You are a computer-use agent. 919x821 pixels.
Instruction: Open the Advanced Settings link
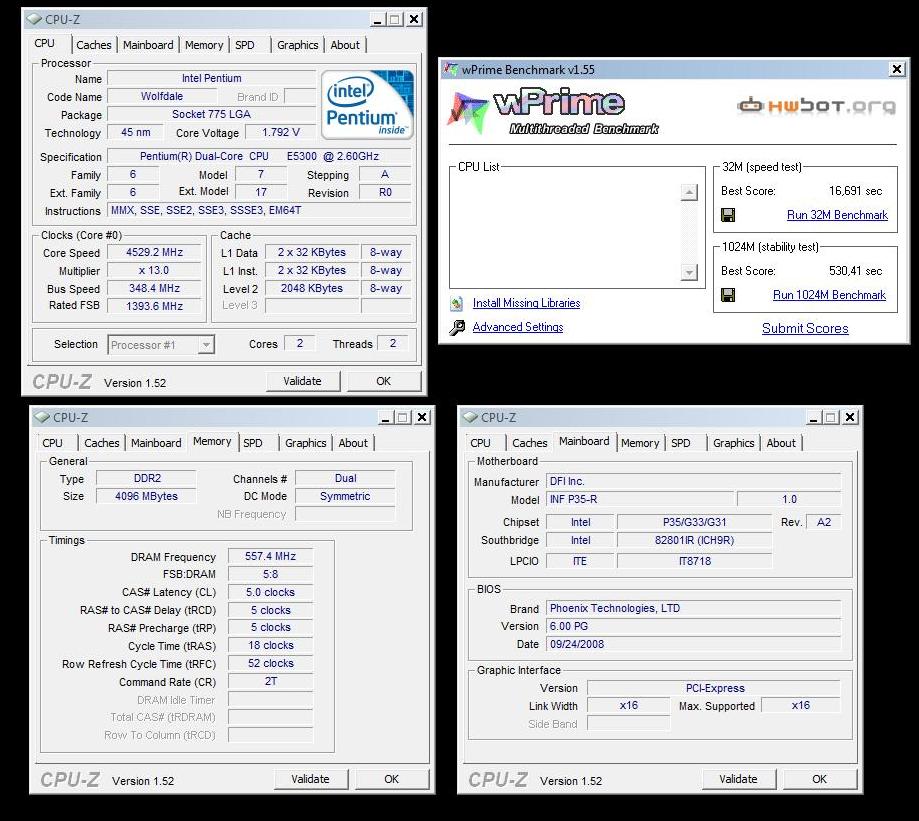pyautogui.click(x=518, y=327)
